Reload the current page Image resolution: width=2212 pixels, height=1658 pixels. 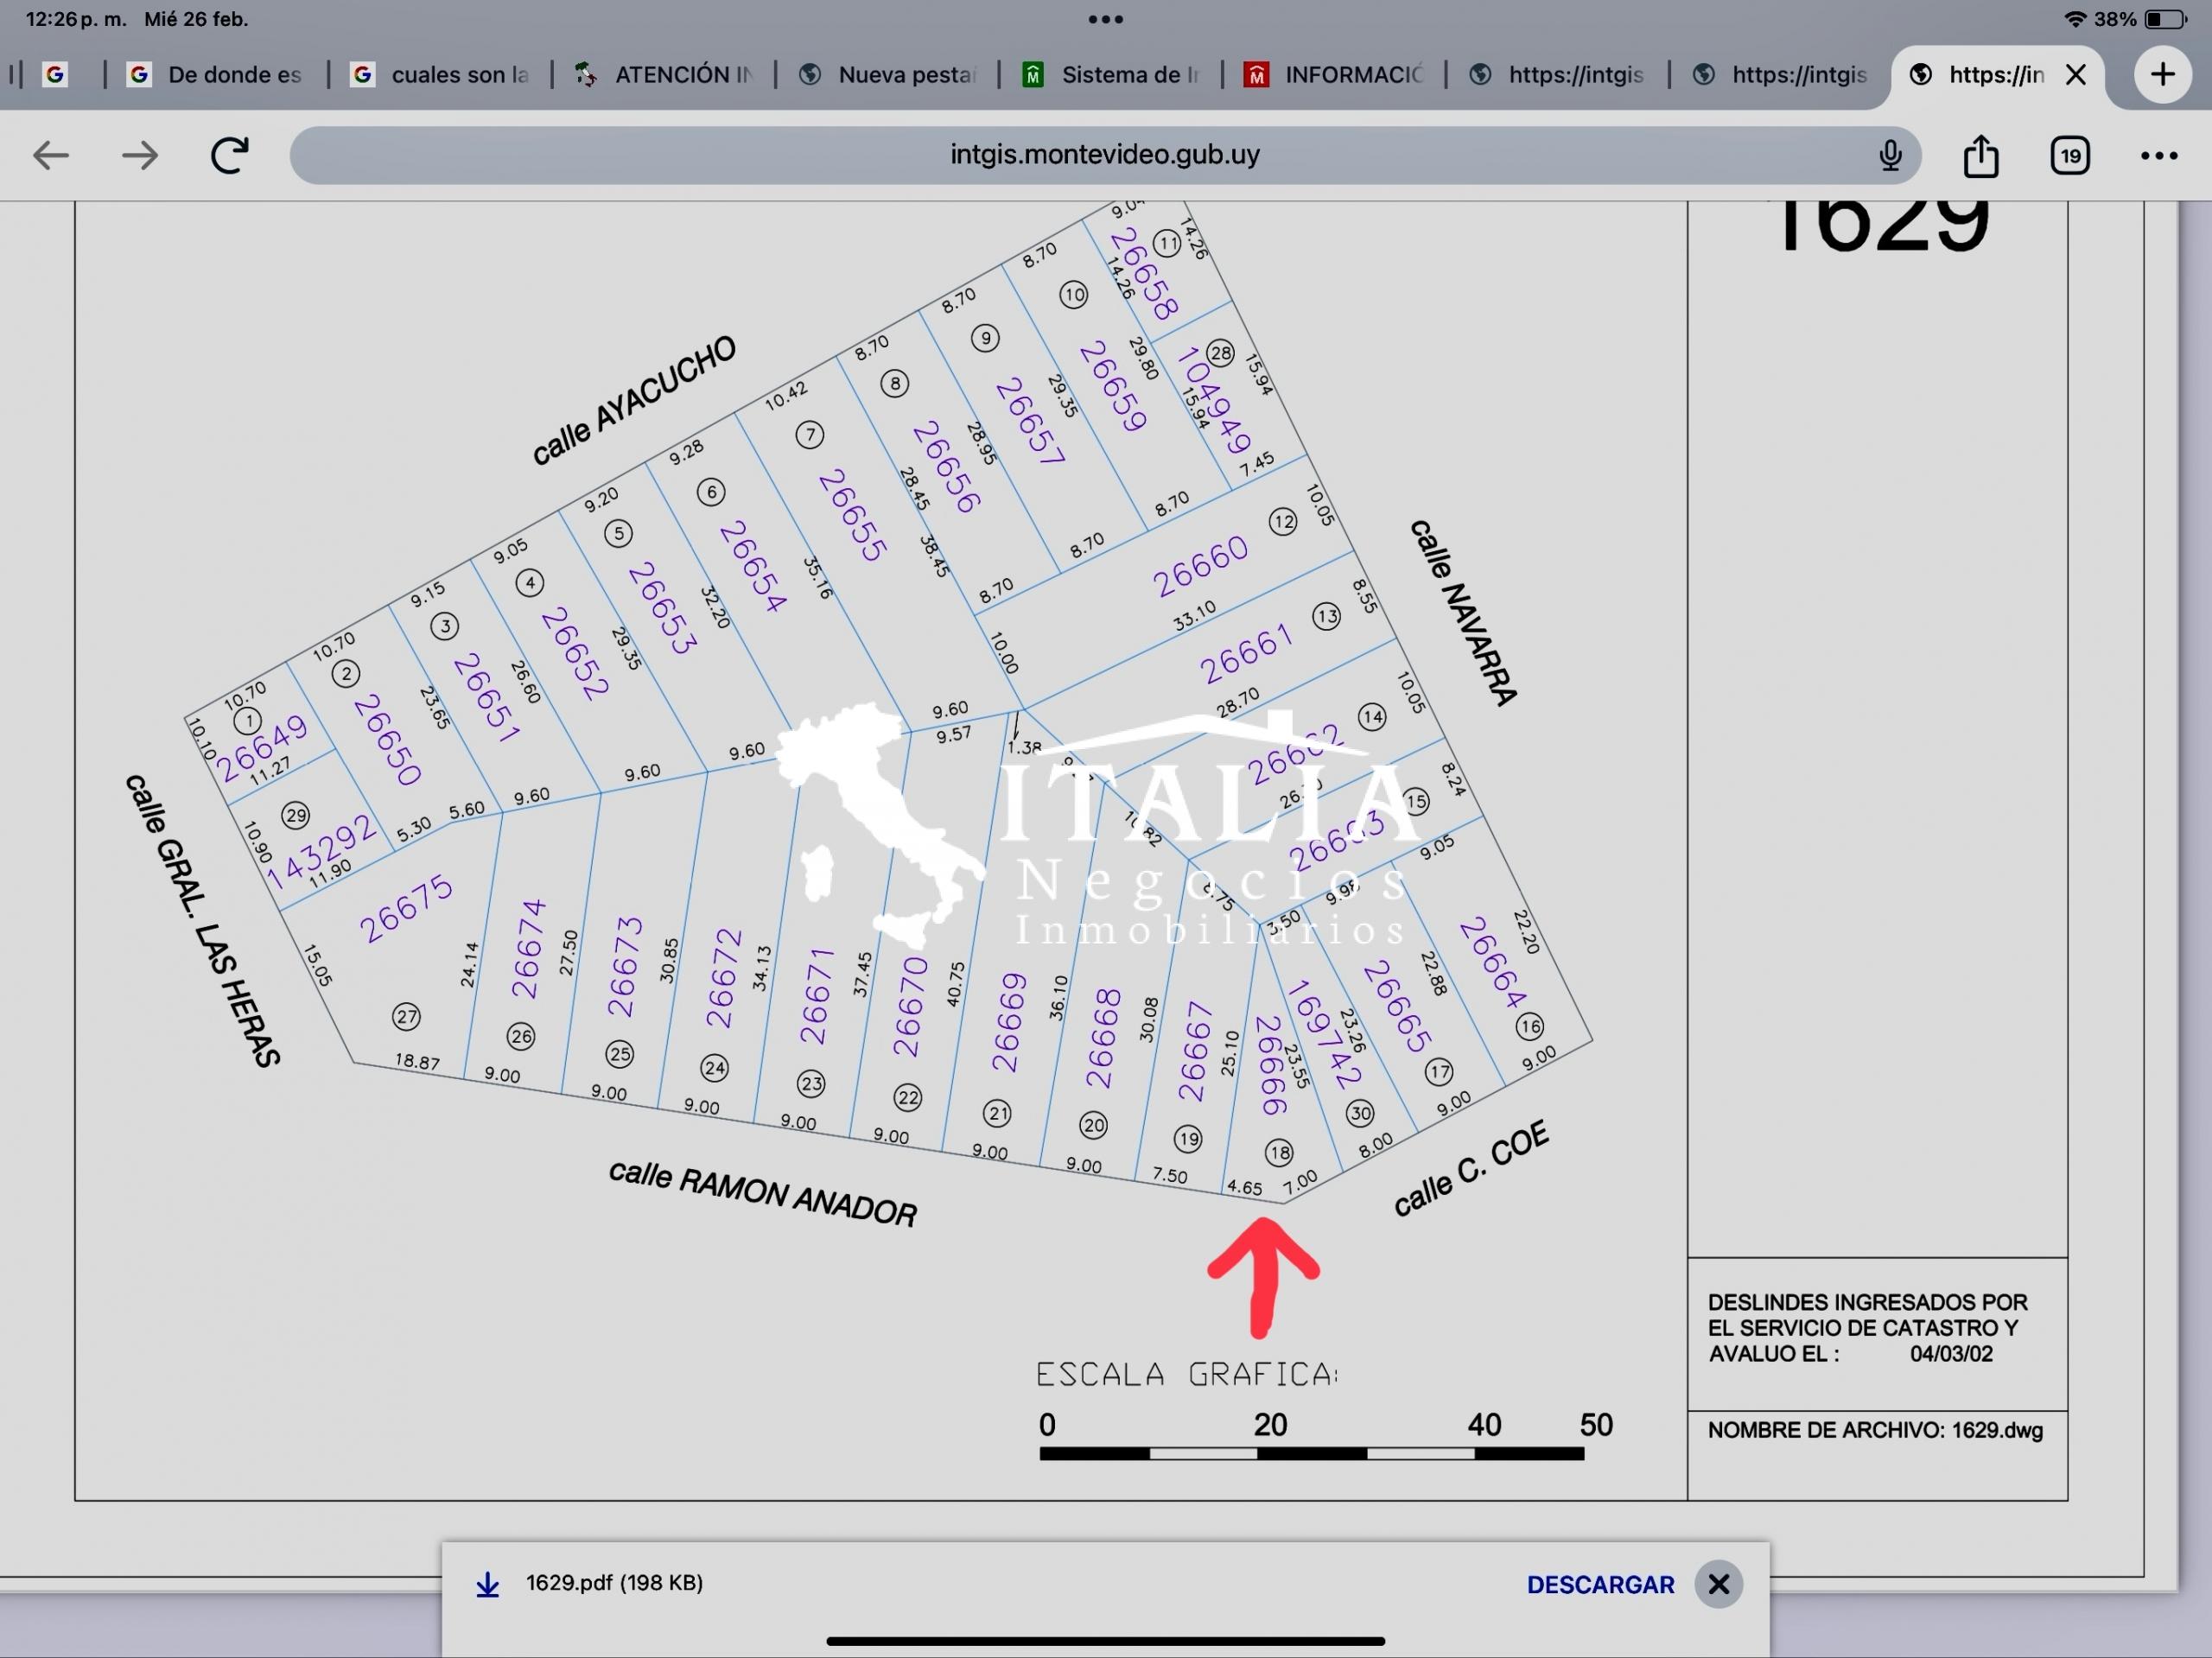tap(229, 155)
